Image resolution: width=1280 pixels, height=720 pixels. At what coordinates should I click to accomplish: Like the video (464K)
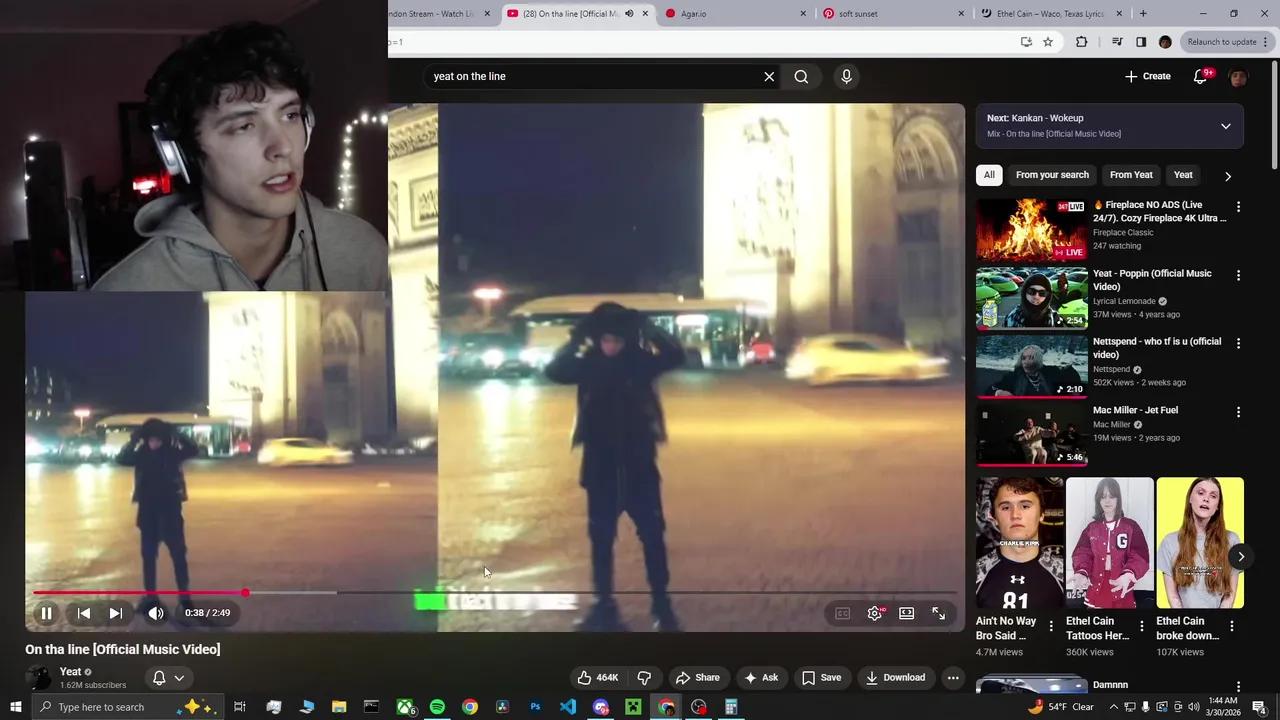coord(598,677)
